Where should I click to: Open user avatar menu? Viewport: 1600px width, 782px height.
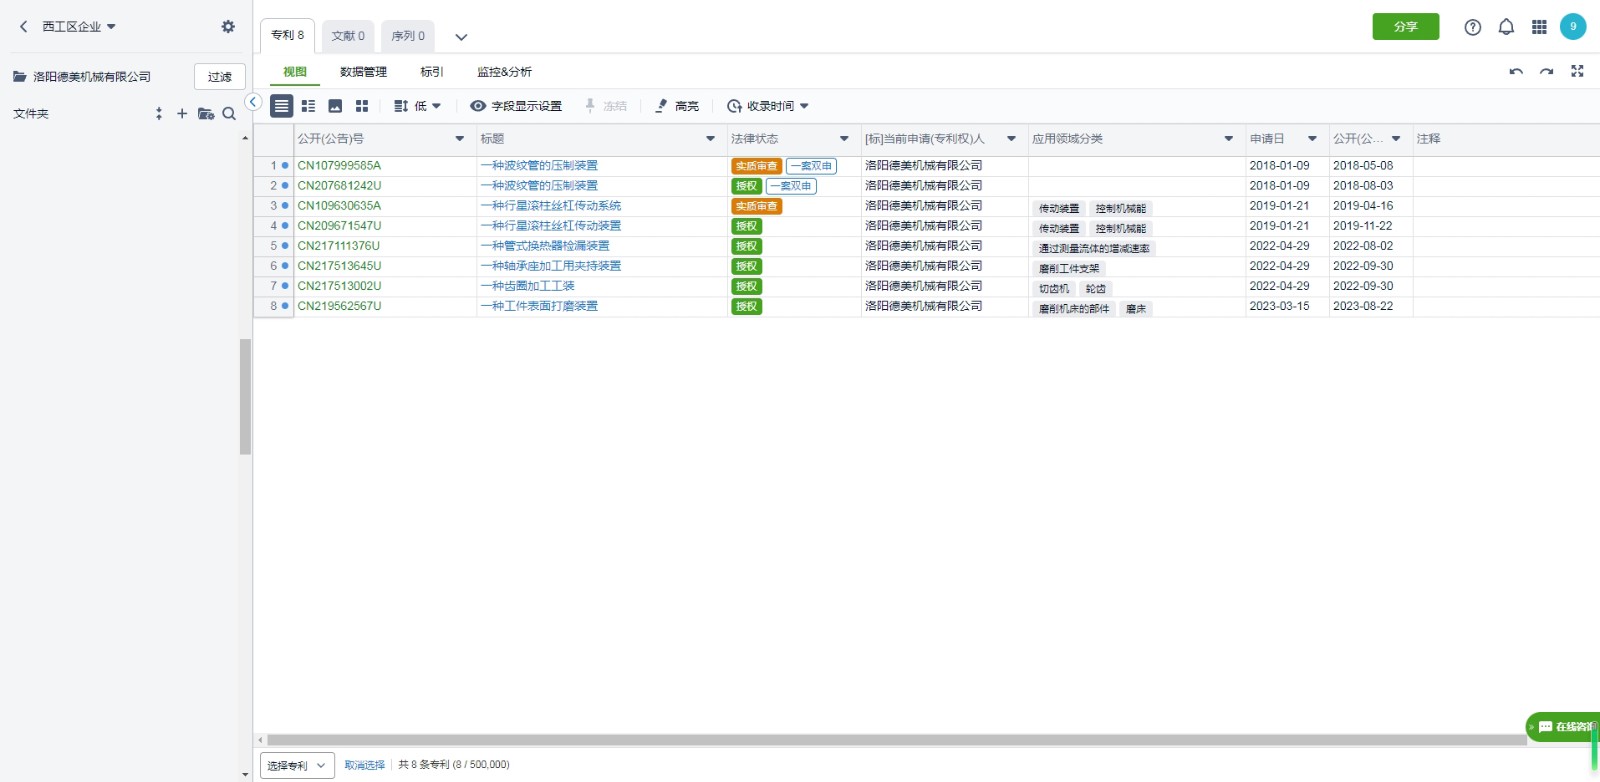(x=1573, y=27)
